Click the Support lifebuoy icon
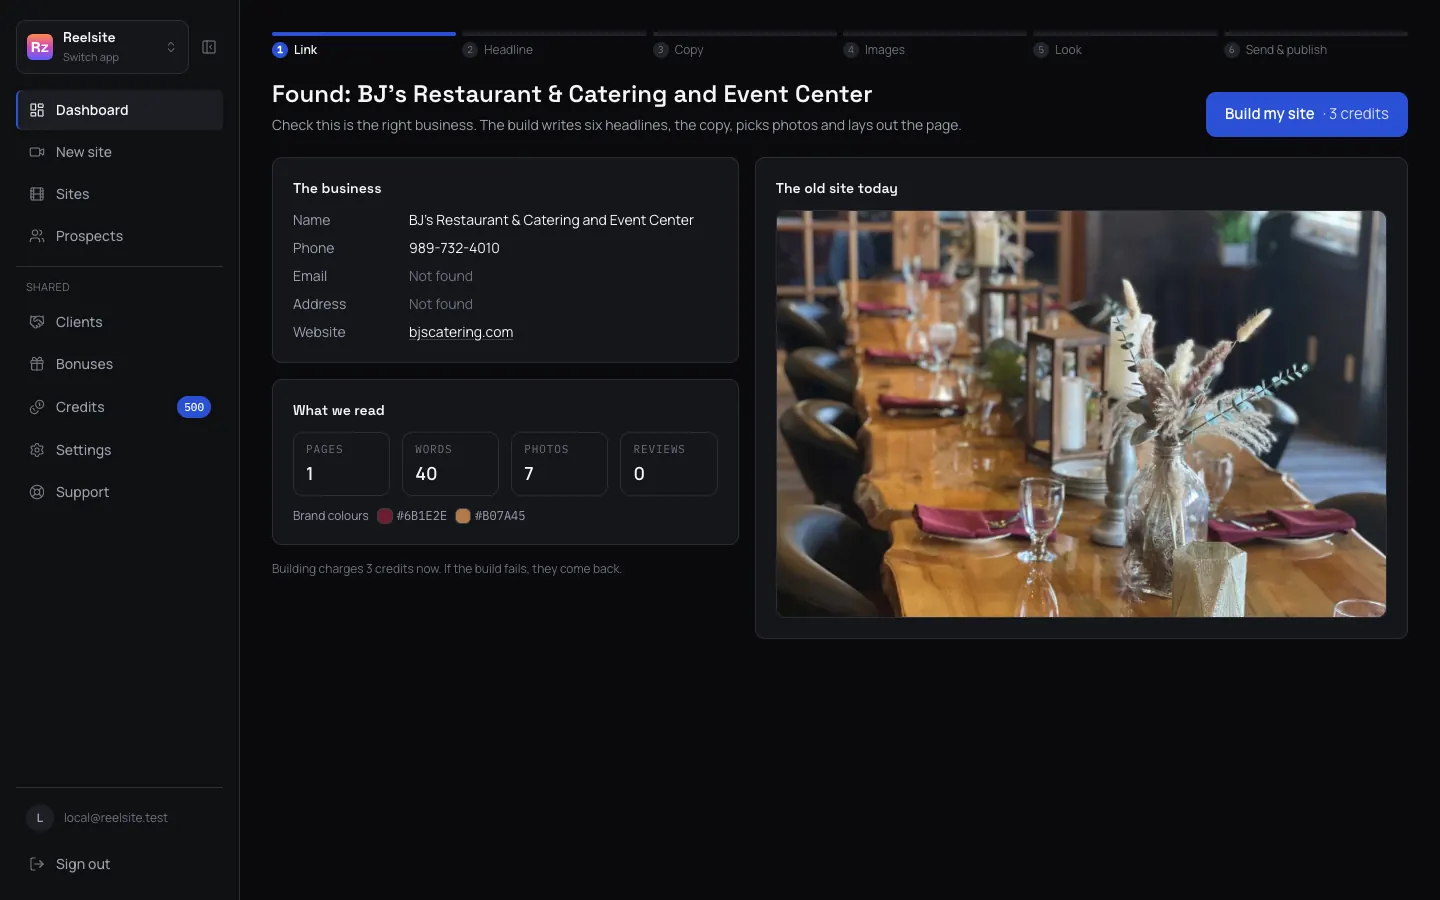Image resolution: width=1440 pixels, height=900 pixels. pyautogui.click(x=37, y=492)
